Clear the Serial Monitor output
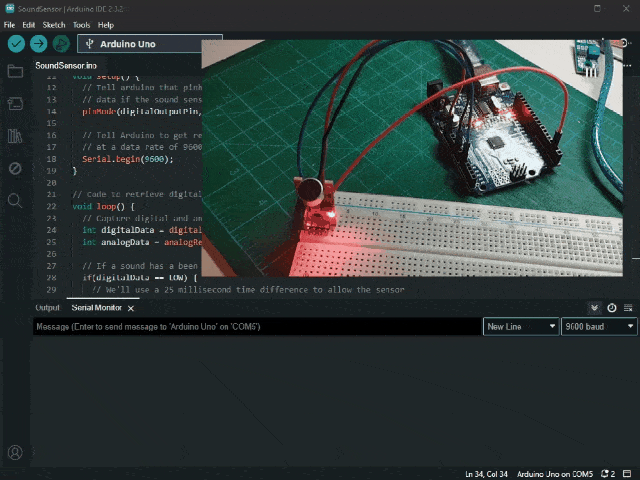Viewport: 640px width, 480px height. pos(628,308)
